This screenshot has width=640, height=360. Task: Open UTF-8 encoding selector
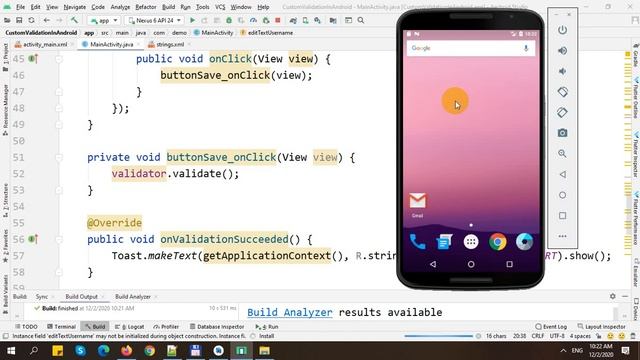[557, 336]
